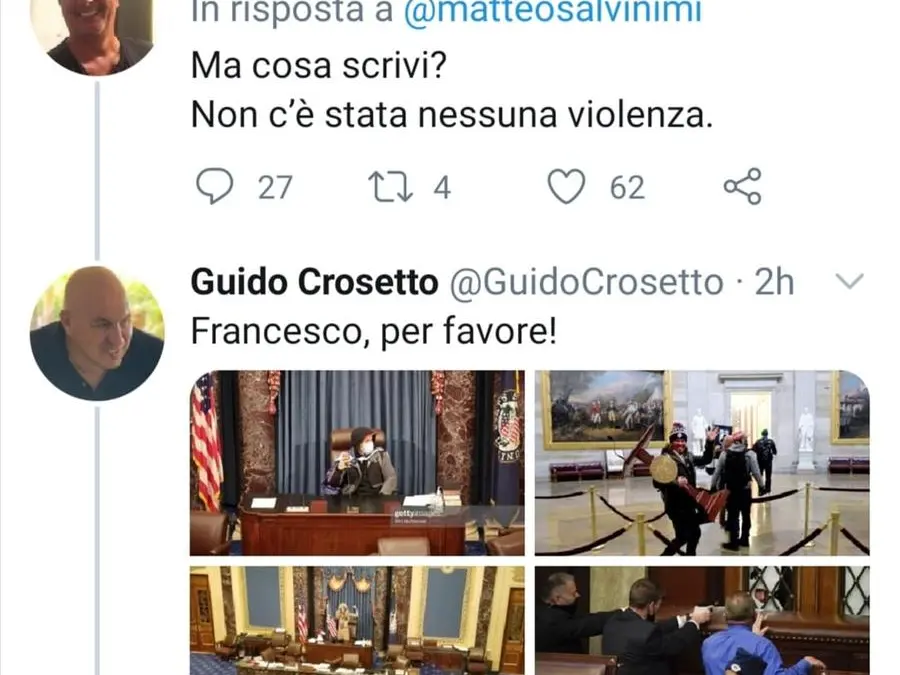View the photo of the person at the Senate desk
The height and width of the screenshot is (675, 900).
pyautogui.click(x=357, y=463)
